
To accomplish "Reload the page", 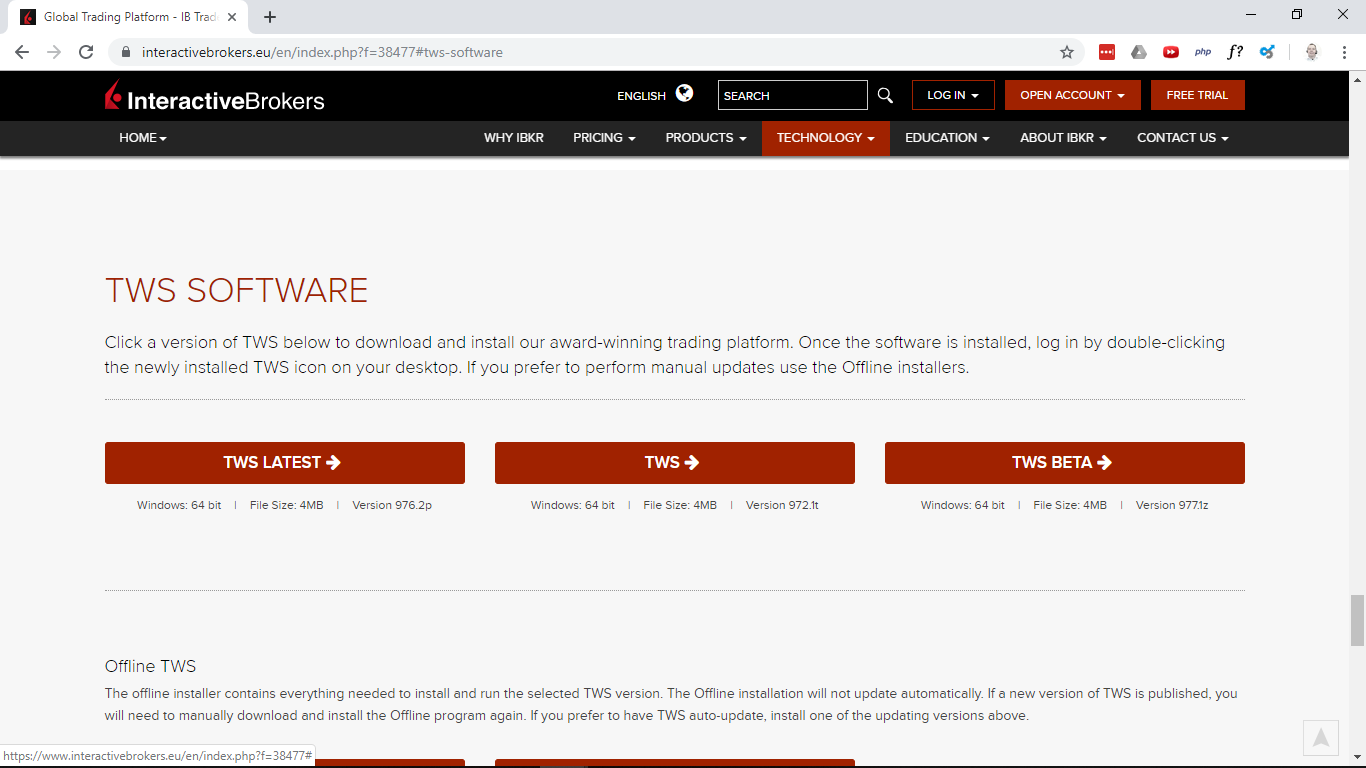I will tap(86, 52).
